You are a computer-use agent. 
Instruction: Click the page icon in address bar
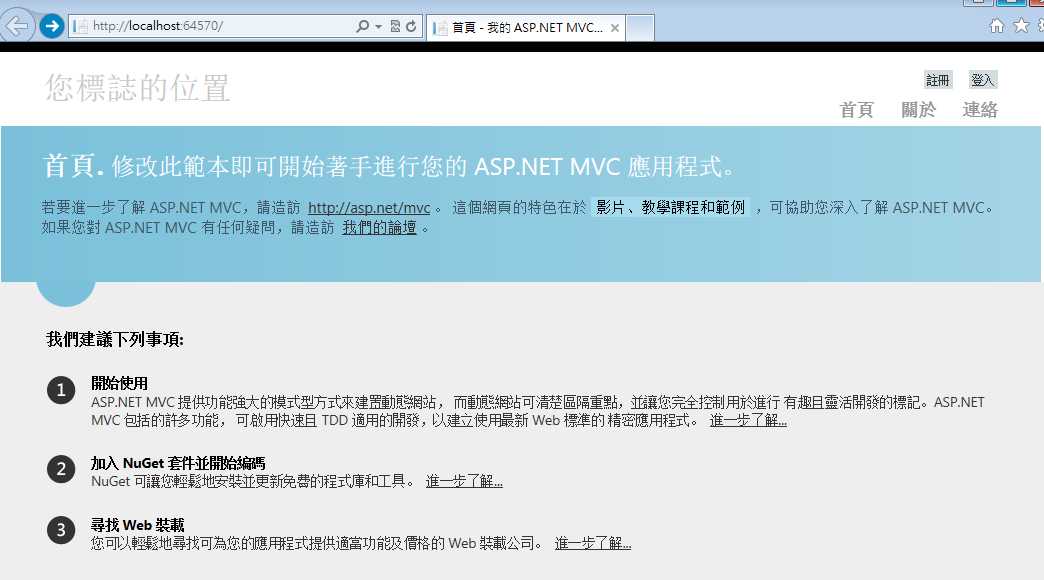(81, 27)
